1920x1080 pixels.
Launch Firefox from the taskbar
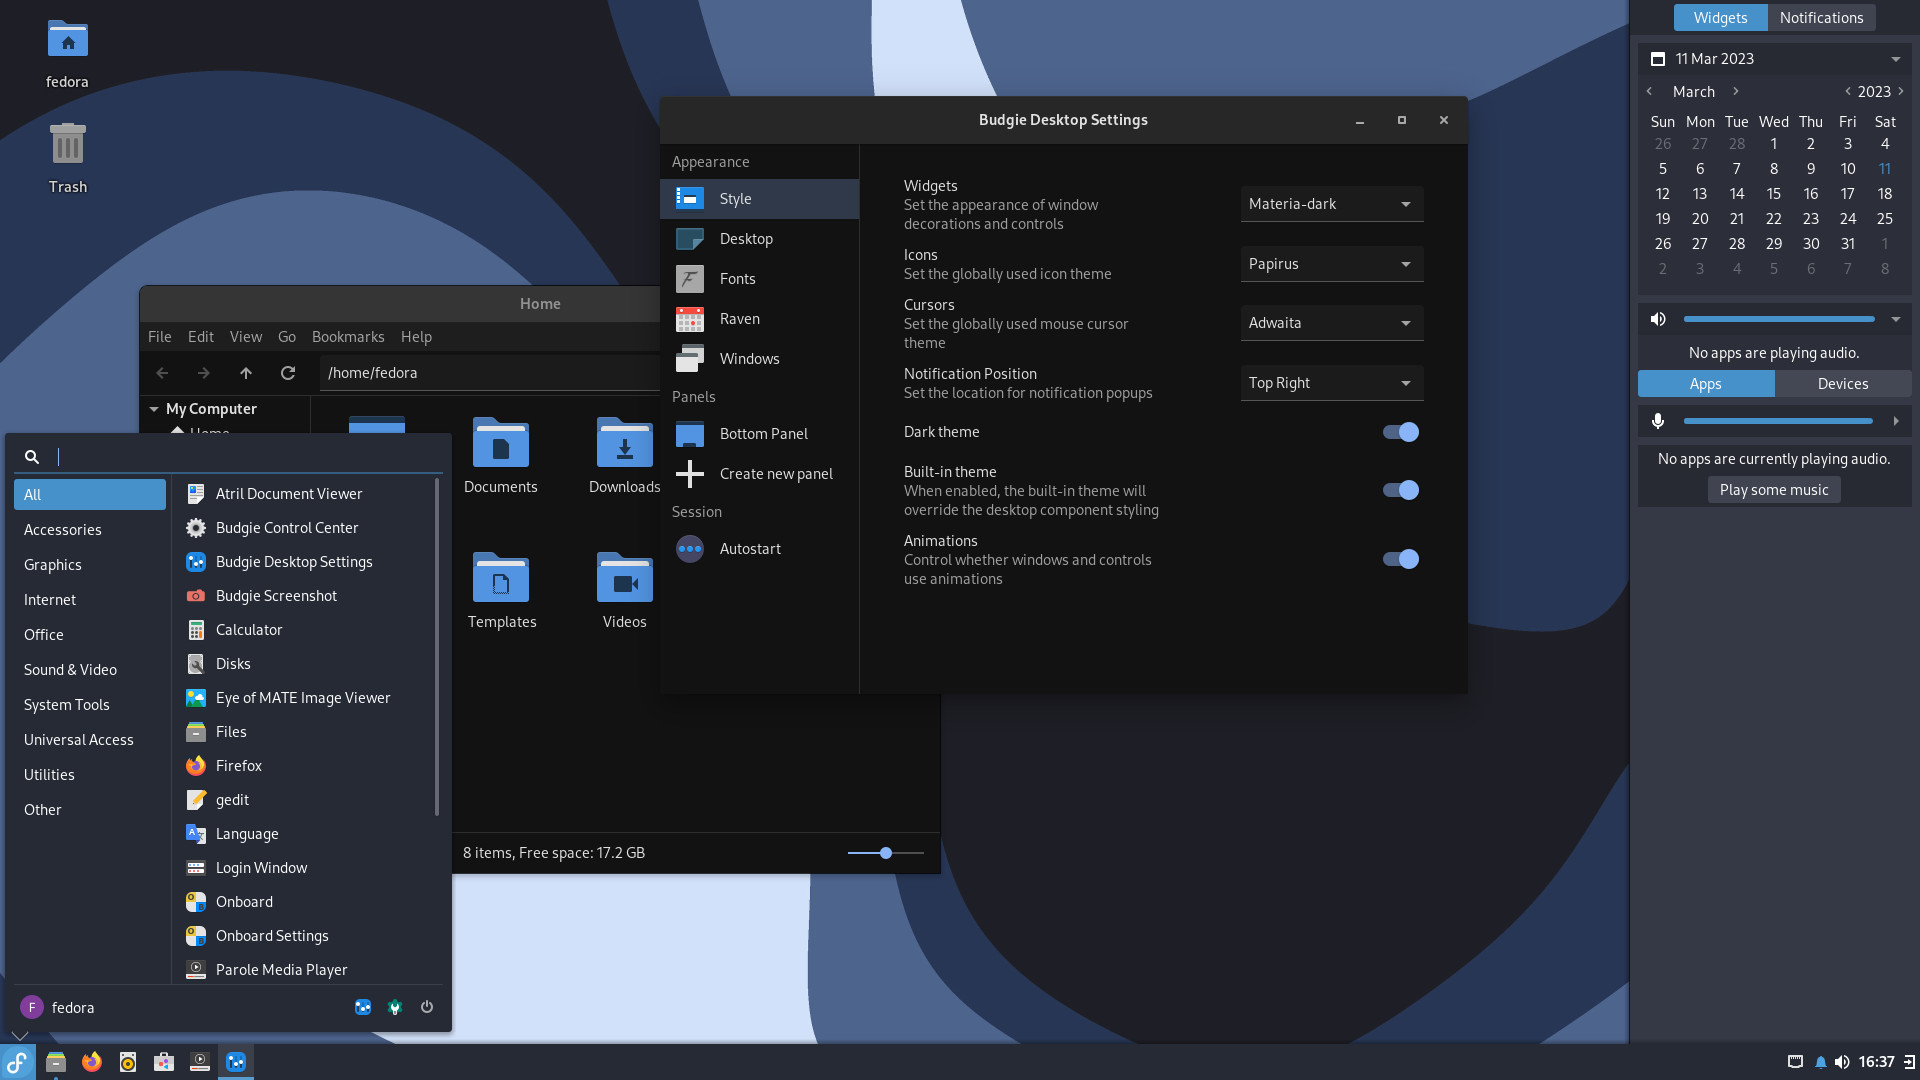(x=91, y=1062)
